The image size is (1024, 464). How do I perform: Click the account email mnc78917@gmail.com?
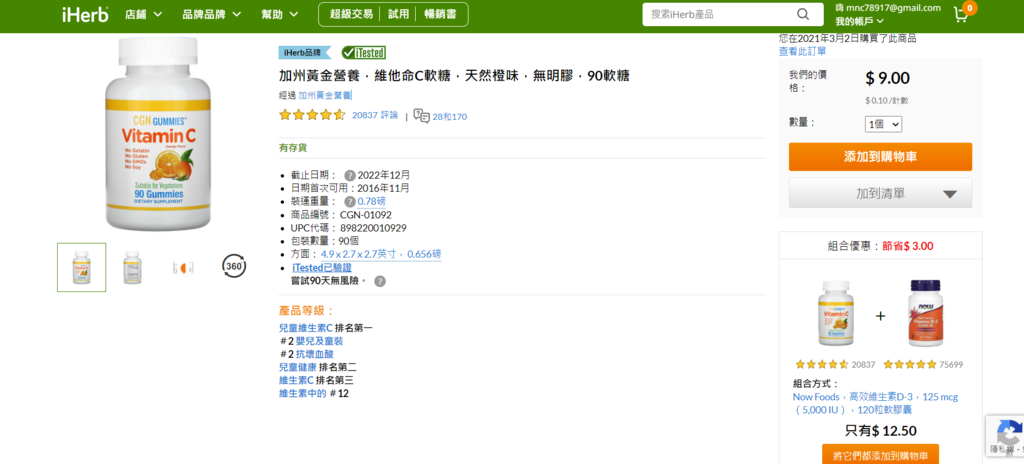tap(894, 8)
